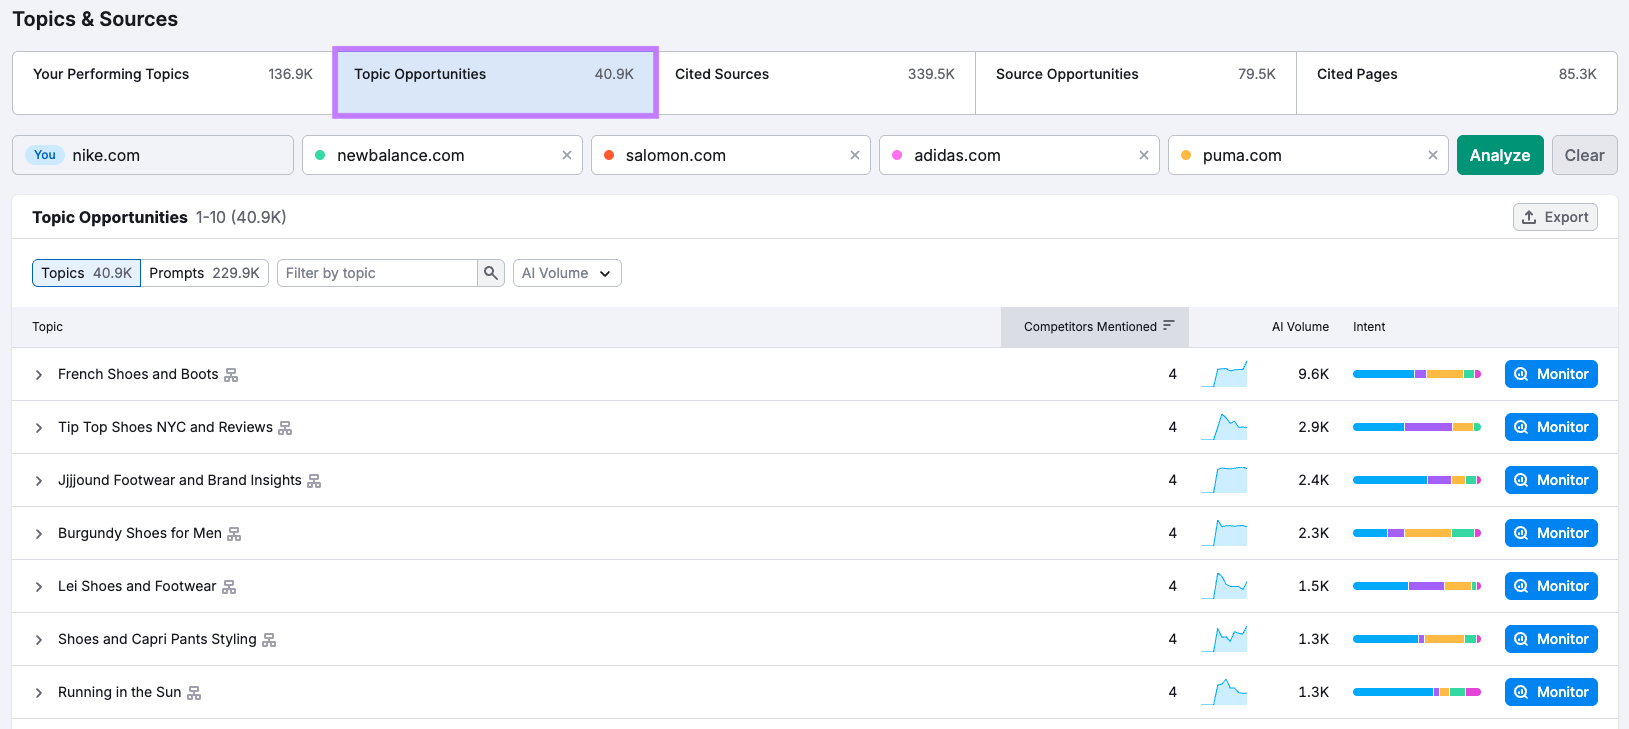Viewport: 1629px width, 729px height.
Task: Open trend sparkline for Lei Shoes and Footwear
Action: coord(1224,586)
